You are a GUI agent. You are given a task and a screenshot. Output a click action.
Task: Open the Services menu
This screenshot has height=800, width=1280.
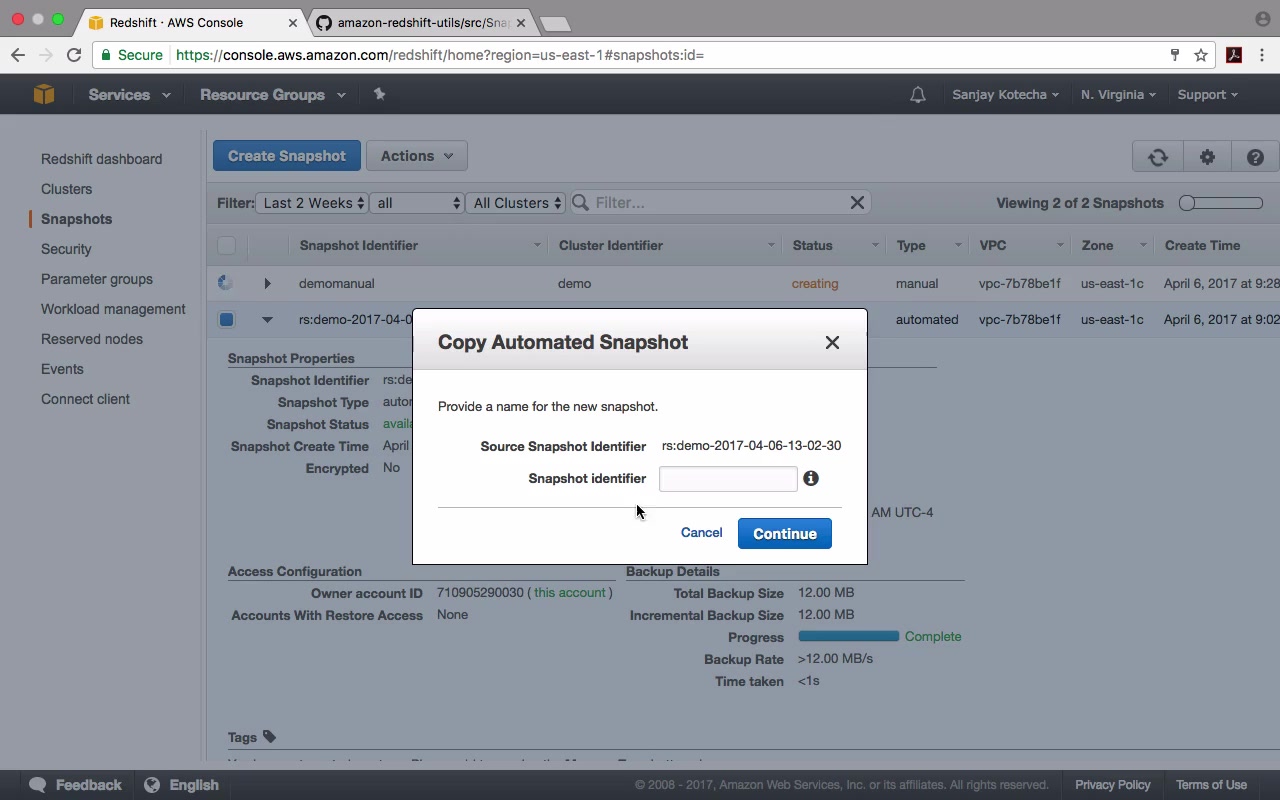pos(129,94)
